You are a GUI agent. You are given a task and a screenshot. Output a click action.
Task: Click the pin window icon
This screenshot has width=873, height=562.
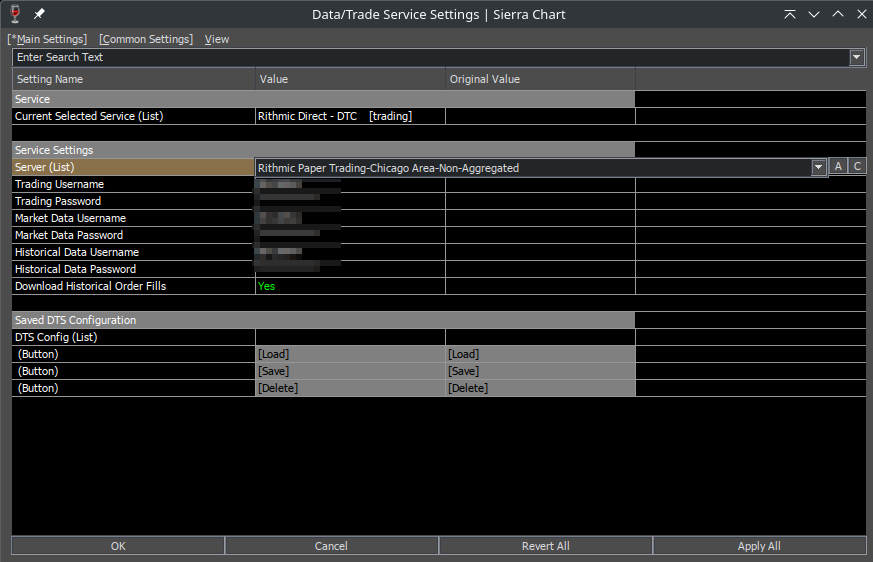[40, 14]
